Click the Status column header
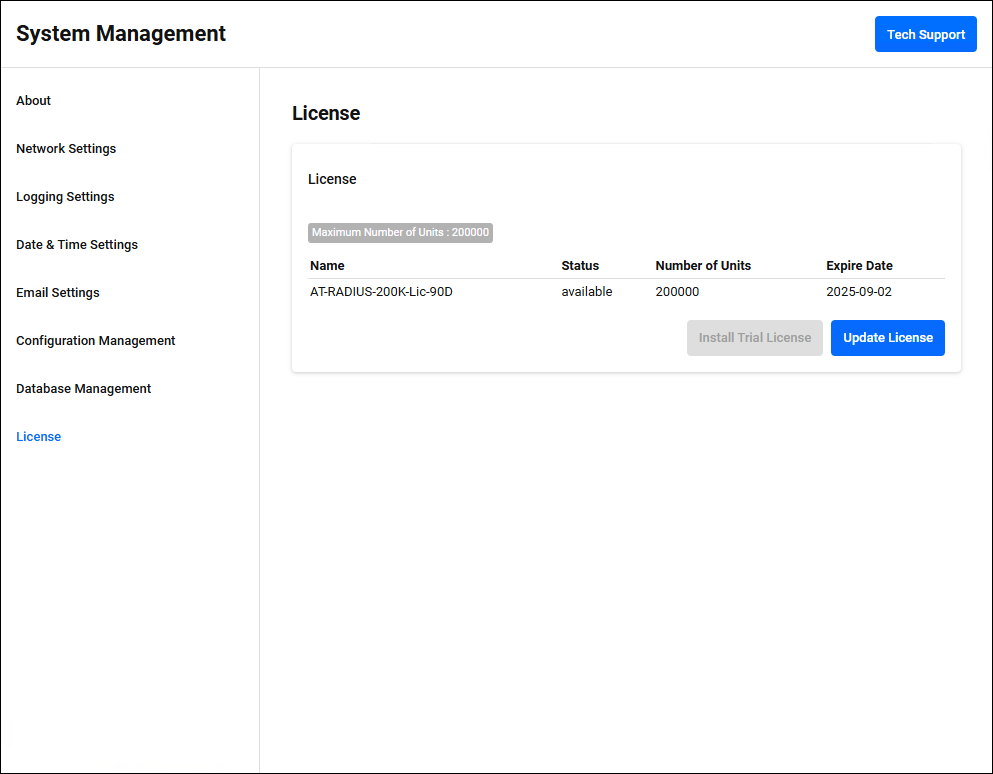The image size is (993, 774). click(580, 266)
